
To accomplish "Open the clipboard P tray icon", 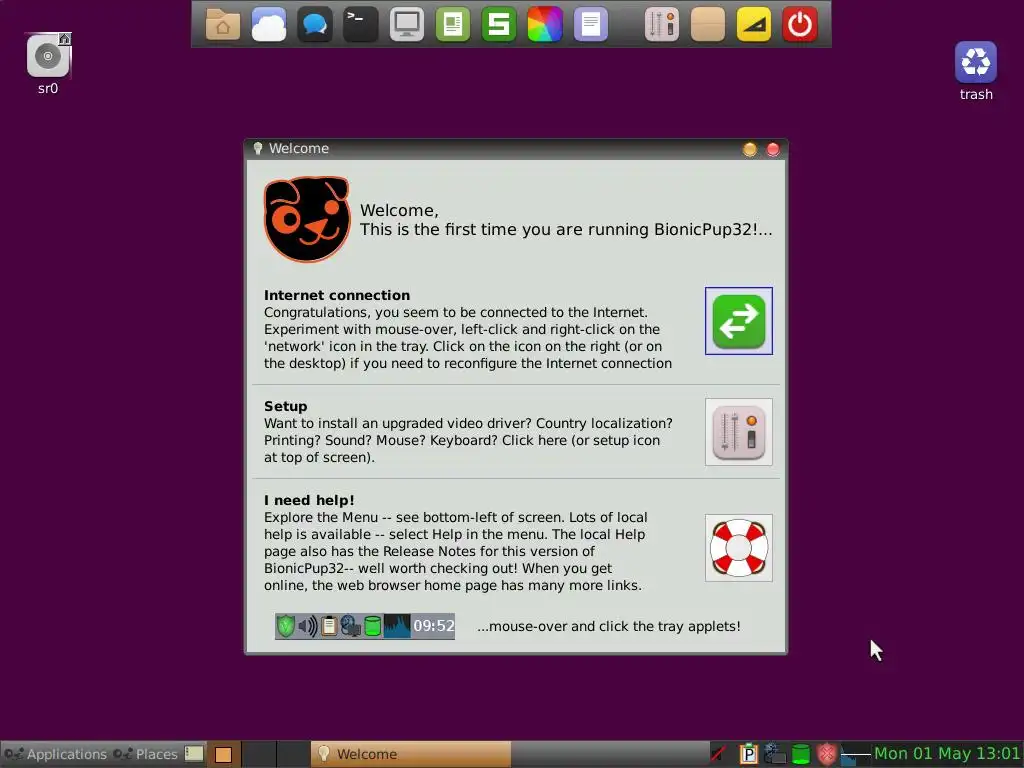I will (x=748, y=754).
